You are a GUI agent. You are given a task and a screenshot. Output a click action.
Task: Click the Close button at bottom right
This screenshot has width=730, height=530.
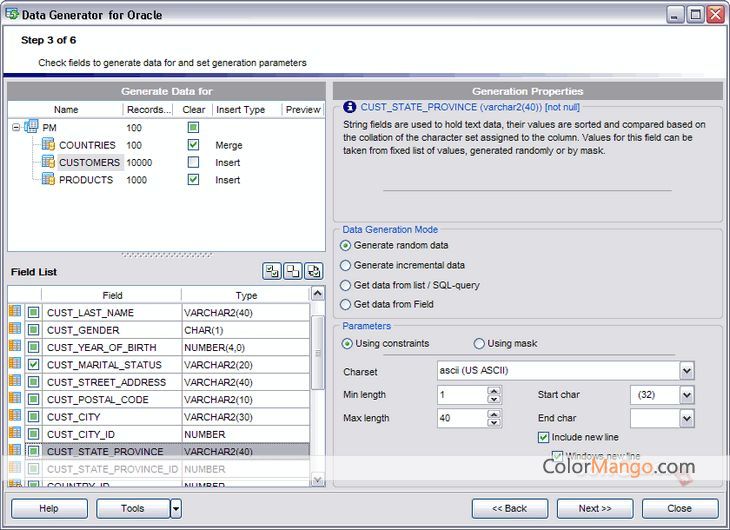680,509
